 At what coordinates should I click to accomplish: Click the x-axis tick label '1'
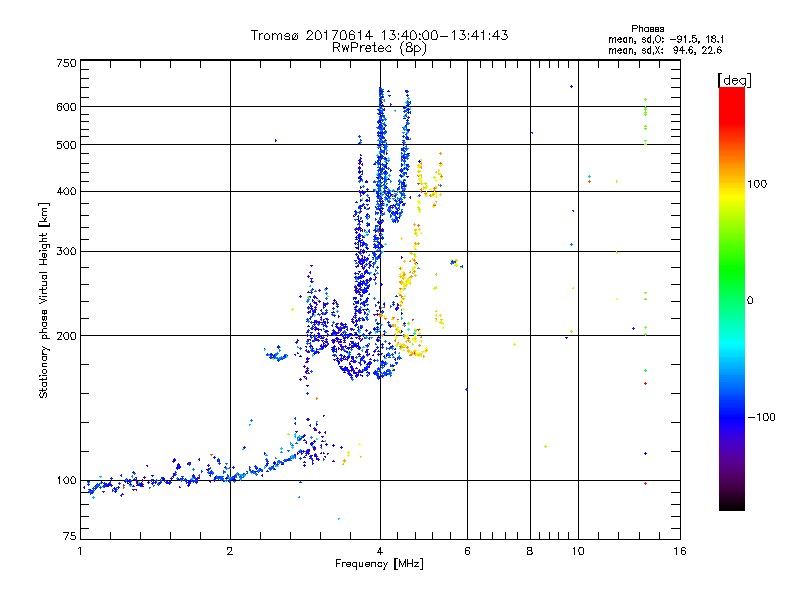click(x=80, y=551)
